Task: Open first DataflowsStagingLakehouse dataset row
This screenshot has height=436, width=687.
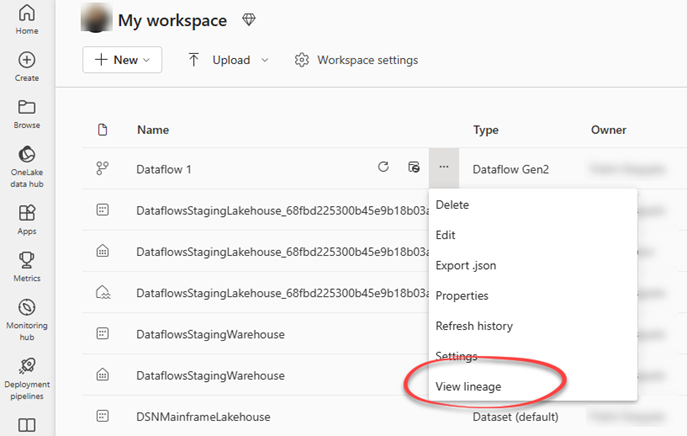Action: tap(283, 210)
